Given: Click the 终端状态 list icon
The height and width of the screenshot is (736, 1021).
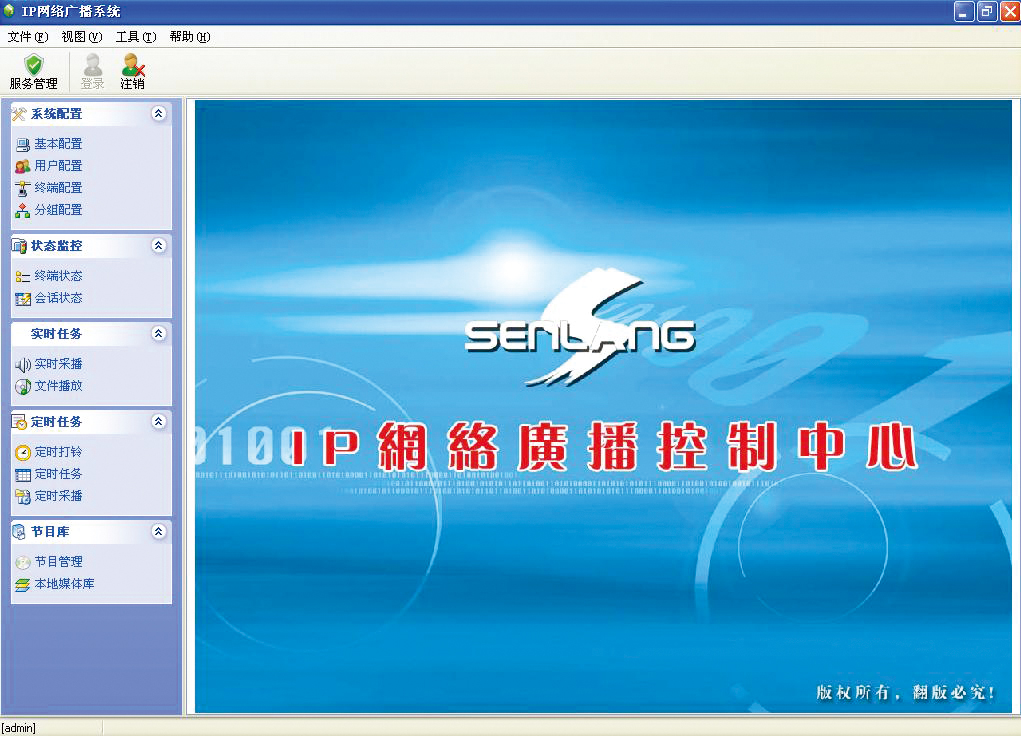Looking at the screenshot, I should (23, 277).
